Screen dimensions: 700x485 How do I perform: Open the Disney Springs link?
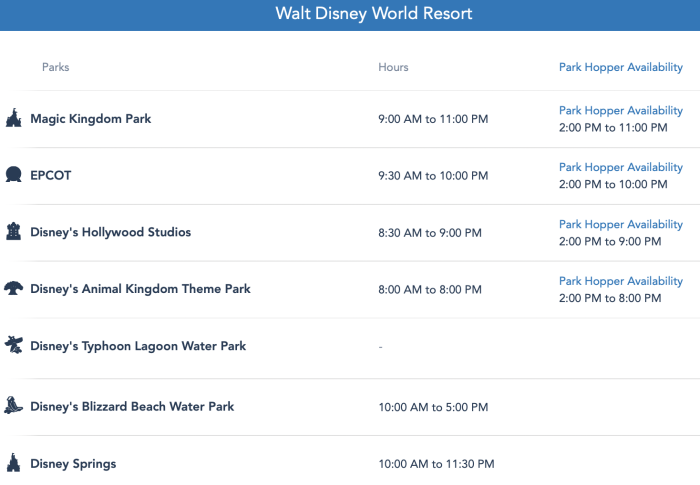tap(73, 464)
